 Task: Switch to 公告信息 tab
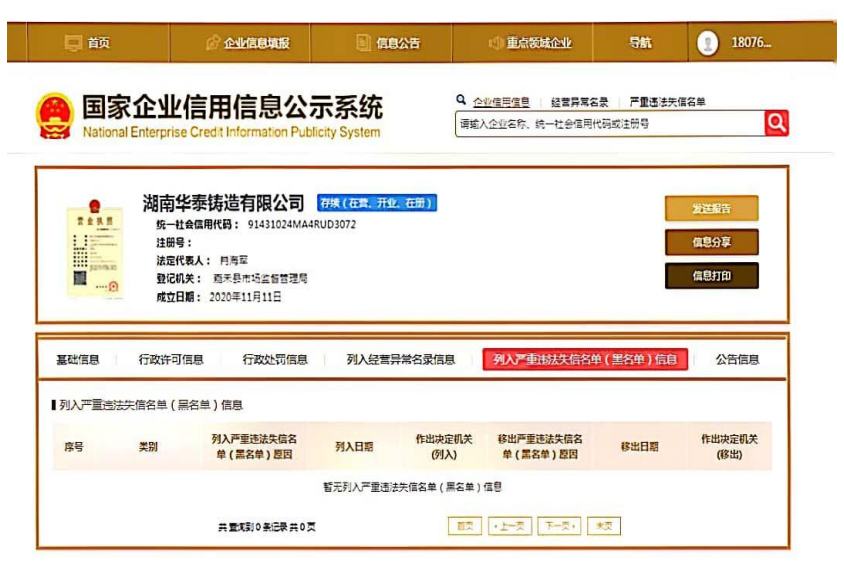point(737,360)
